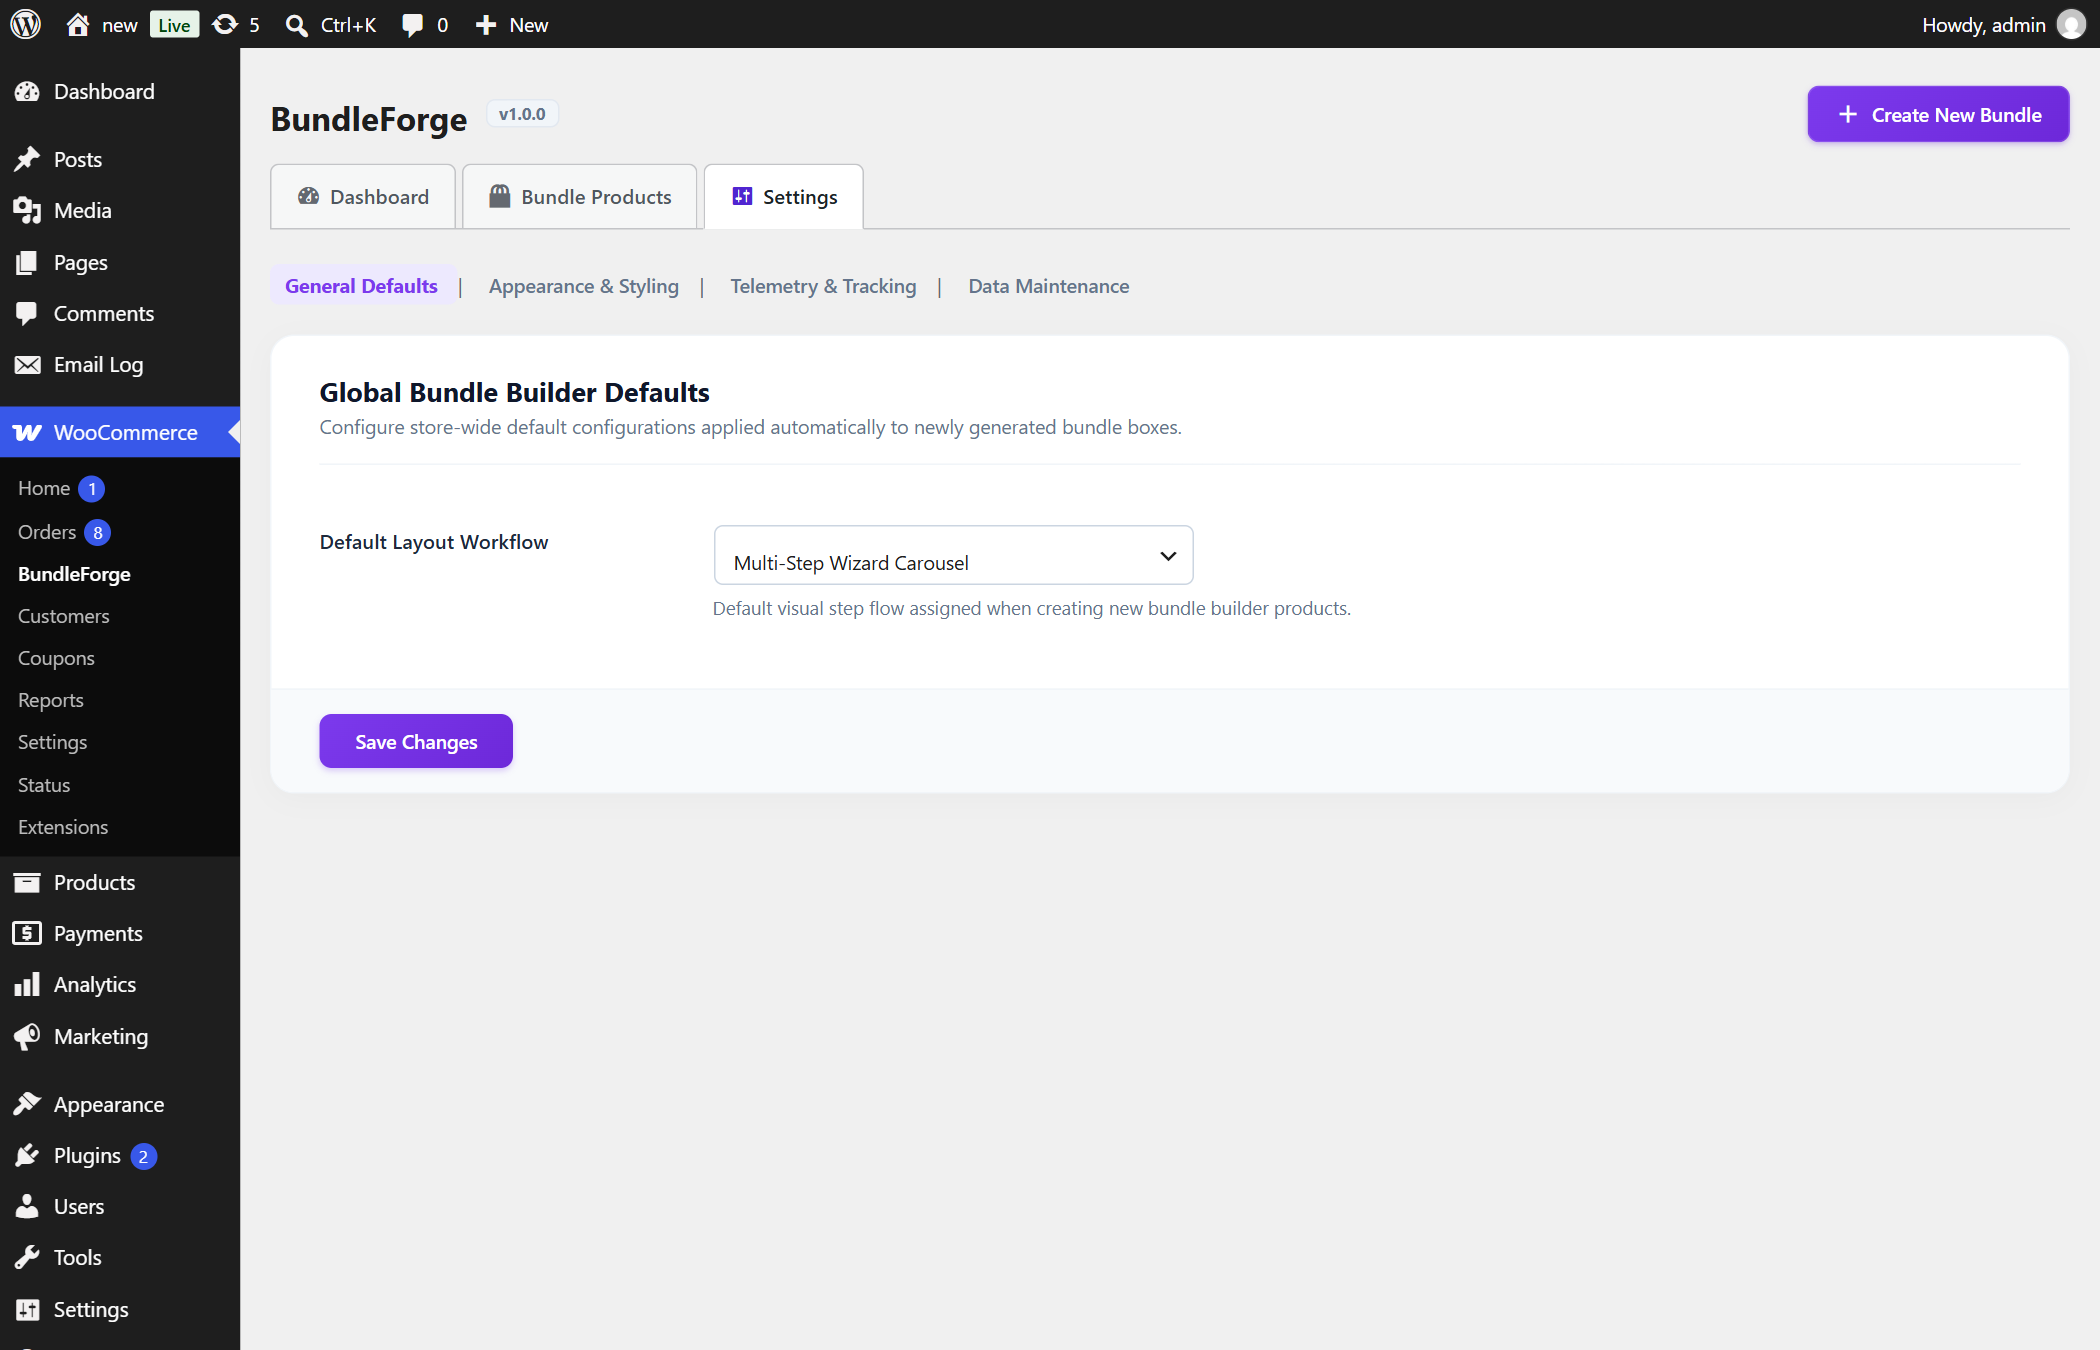Click the Plugins plug icon

click(27, 1156)
